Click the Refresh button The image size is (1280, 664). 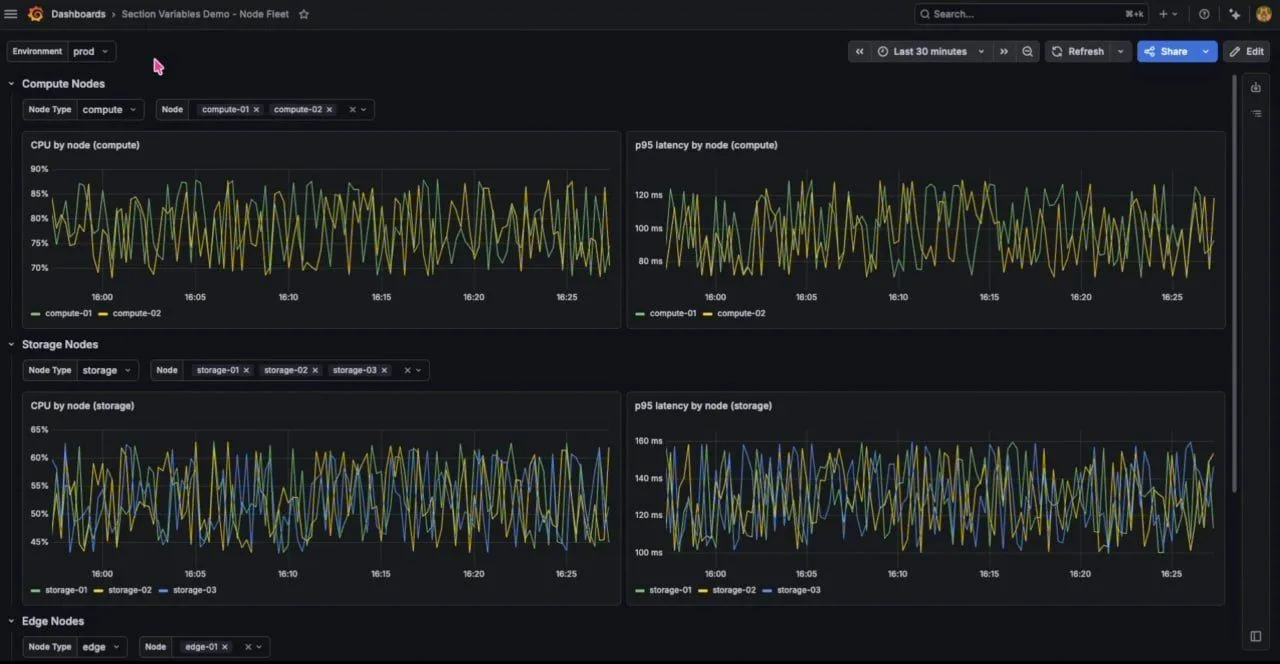click(x=1078, y=51)
